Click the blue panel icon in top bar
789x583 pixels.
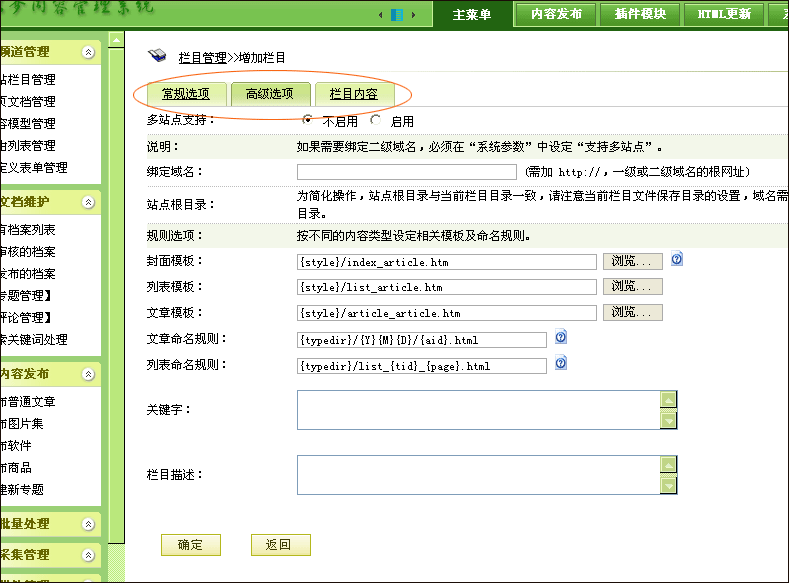[x=397, y=15]
